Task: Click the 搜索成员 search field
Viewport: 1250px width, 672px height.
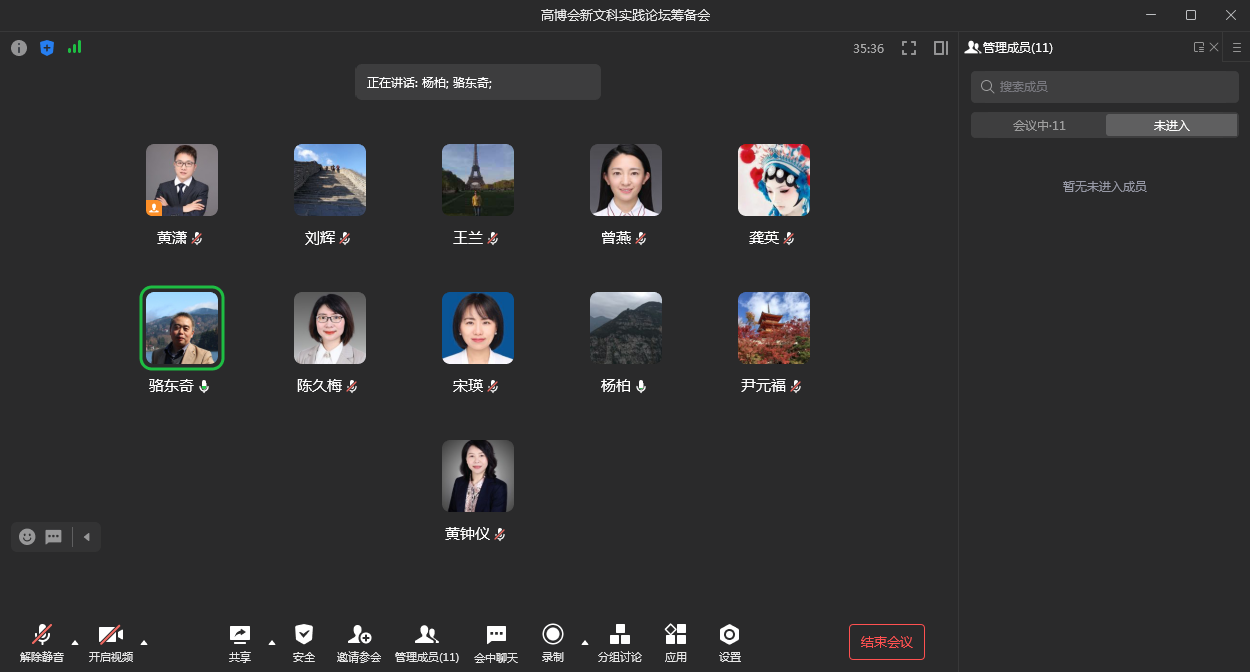Action: coord(1105,87)
